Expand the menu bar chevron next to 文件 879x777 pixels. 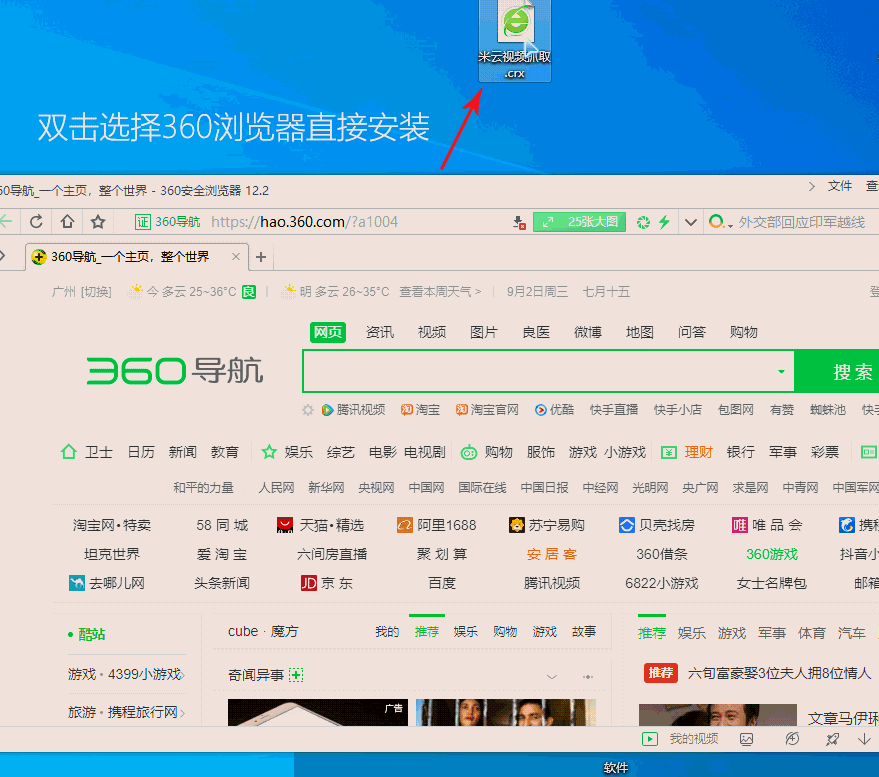(x=812, y=186)
